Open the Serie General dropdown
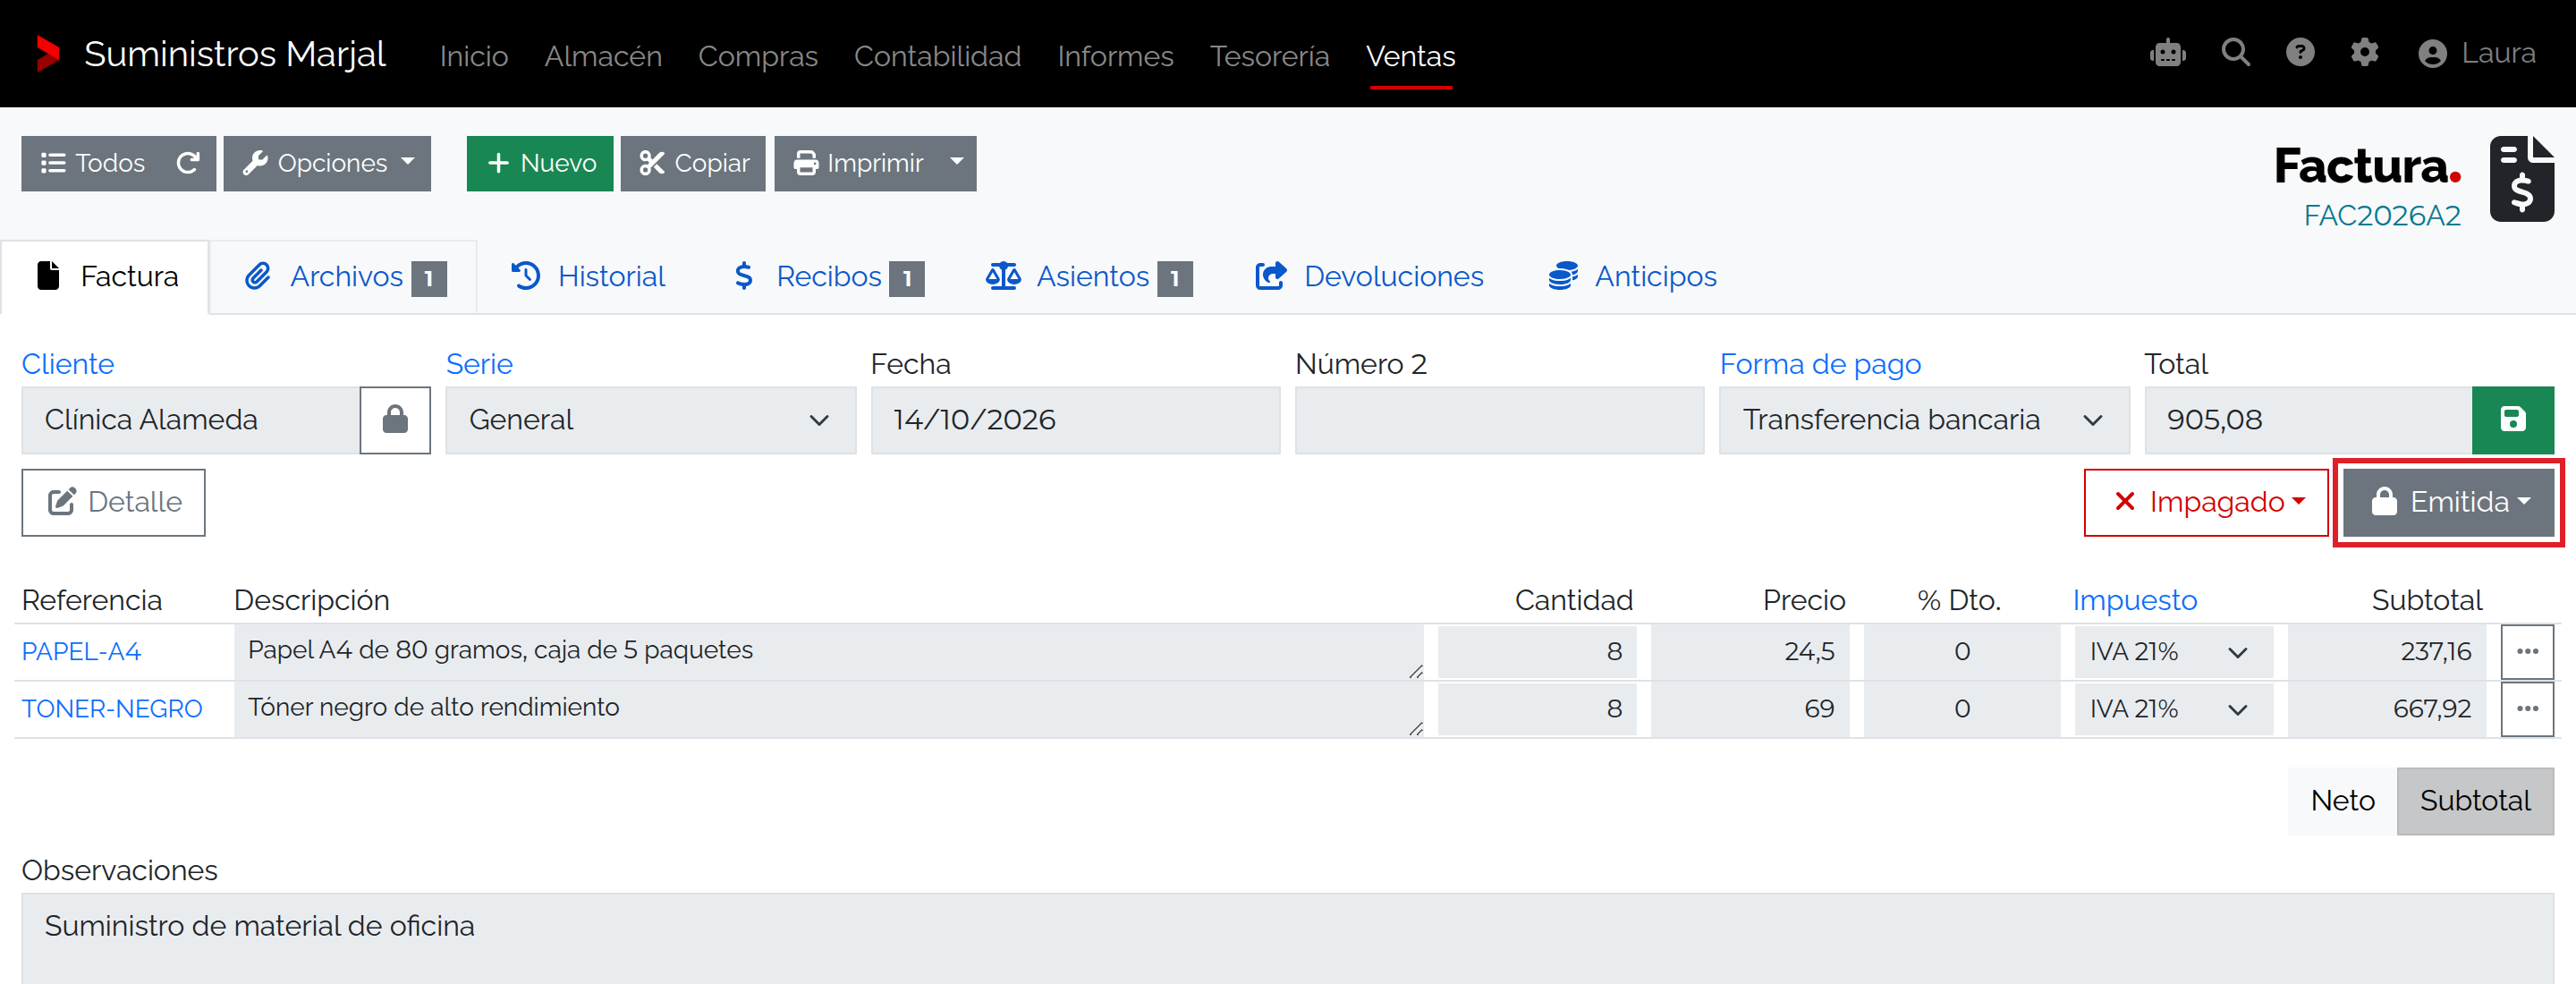2576x984 pixels. coord(650,420)
